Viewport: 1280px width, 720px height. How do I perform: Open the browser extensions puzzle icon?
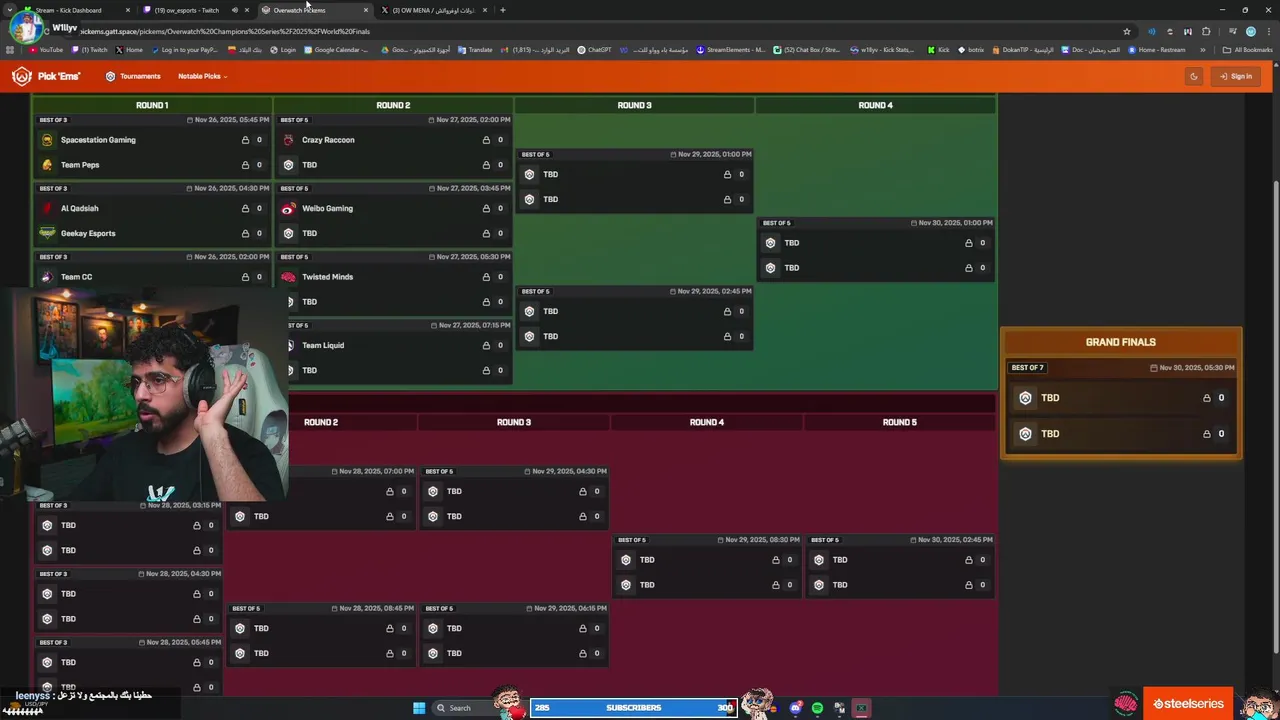(1206, 31)
